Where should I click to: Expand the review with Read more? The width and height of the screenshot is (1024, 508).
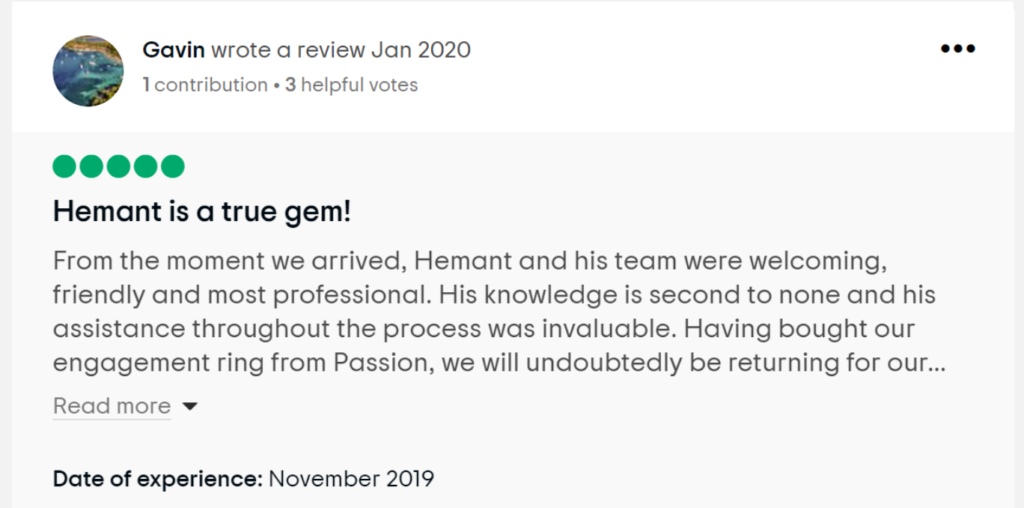click(x=111, y=406)
